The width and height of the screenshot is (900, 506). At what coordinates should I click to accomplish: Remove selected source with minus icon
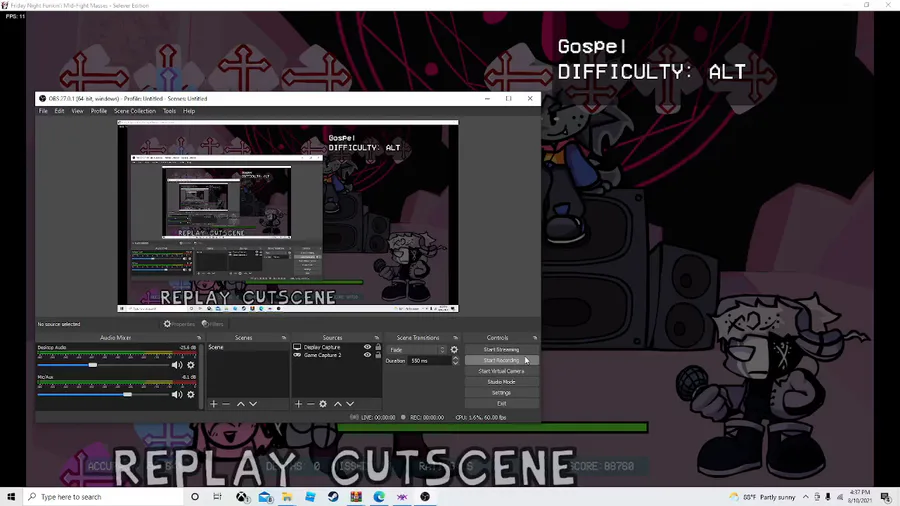pyautogui.click(x=311, y=404)
